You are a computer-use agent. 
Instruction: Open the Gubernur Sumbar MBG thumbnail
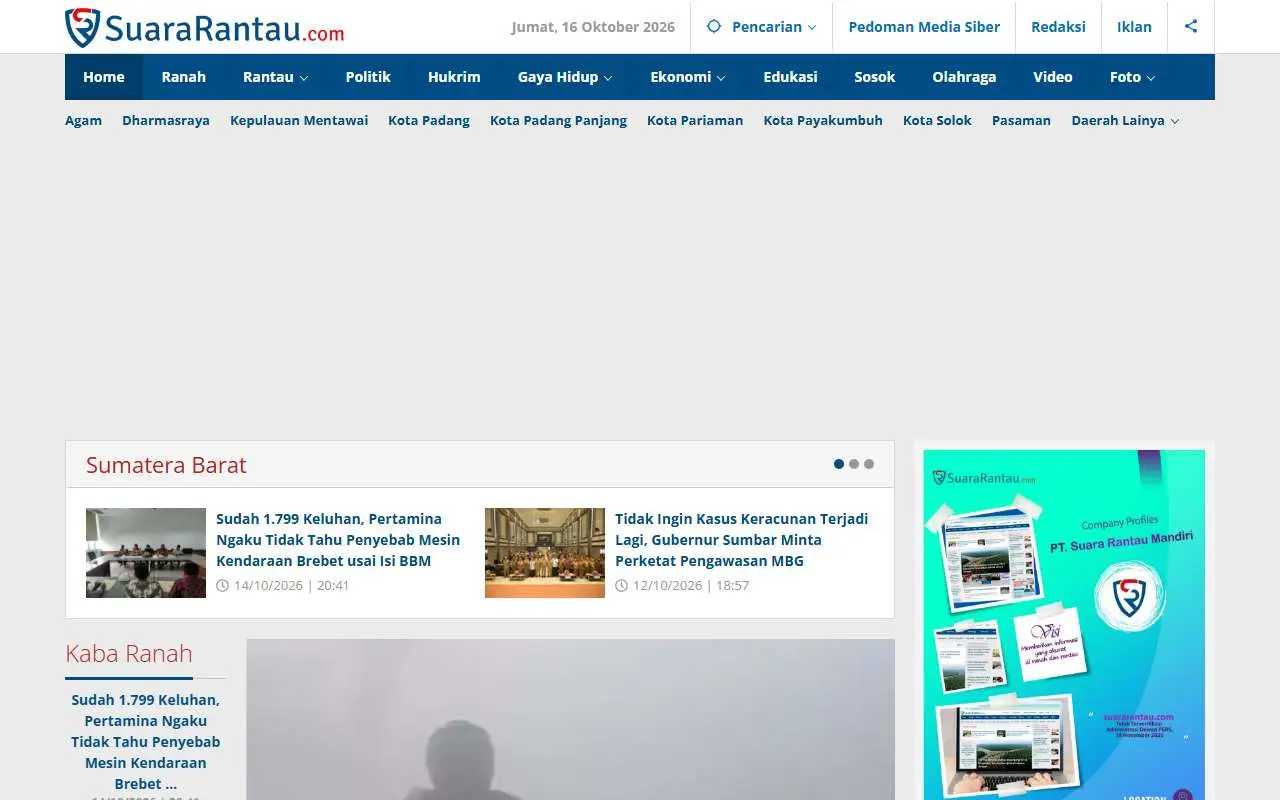click(545, 553)
